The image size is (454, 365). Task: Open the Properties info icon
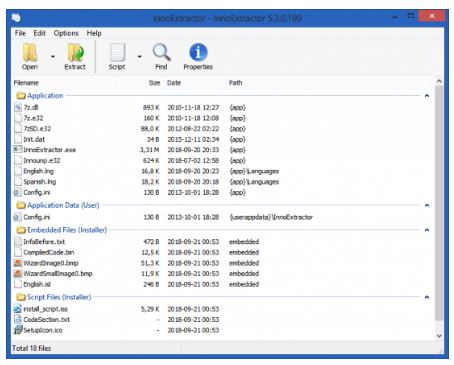[198, 53]
